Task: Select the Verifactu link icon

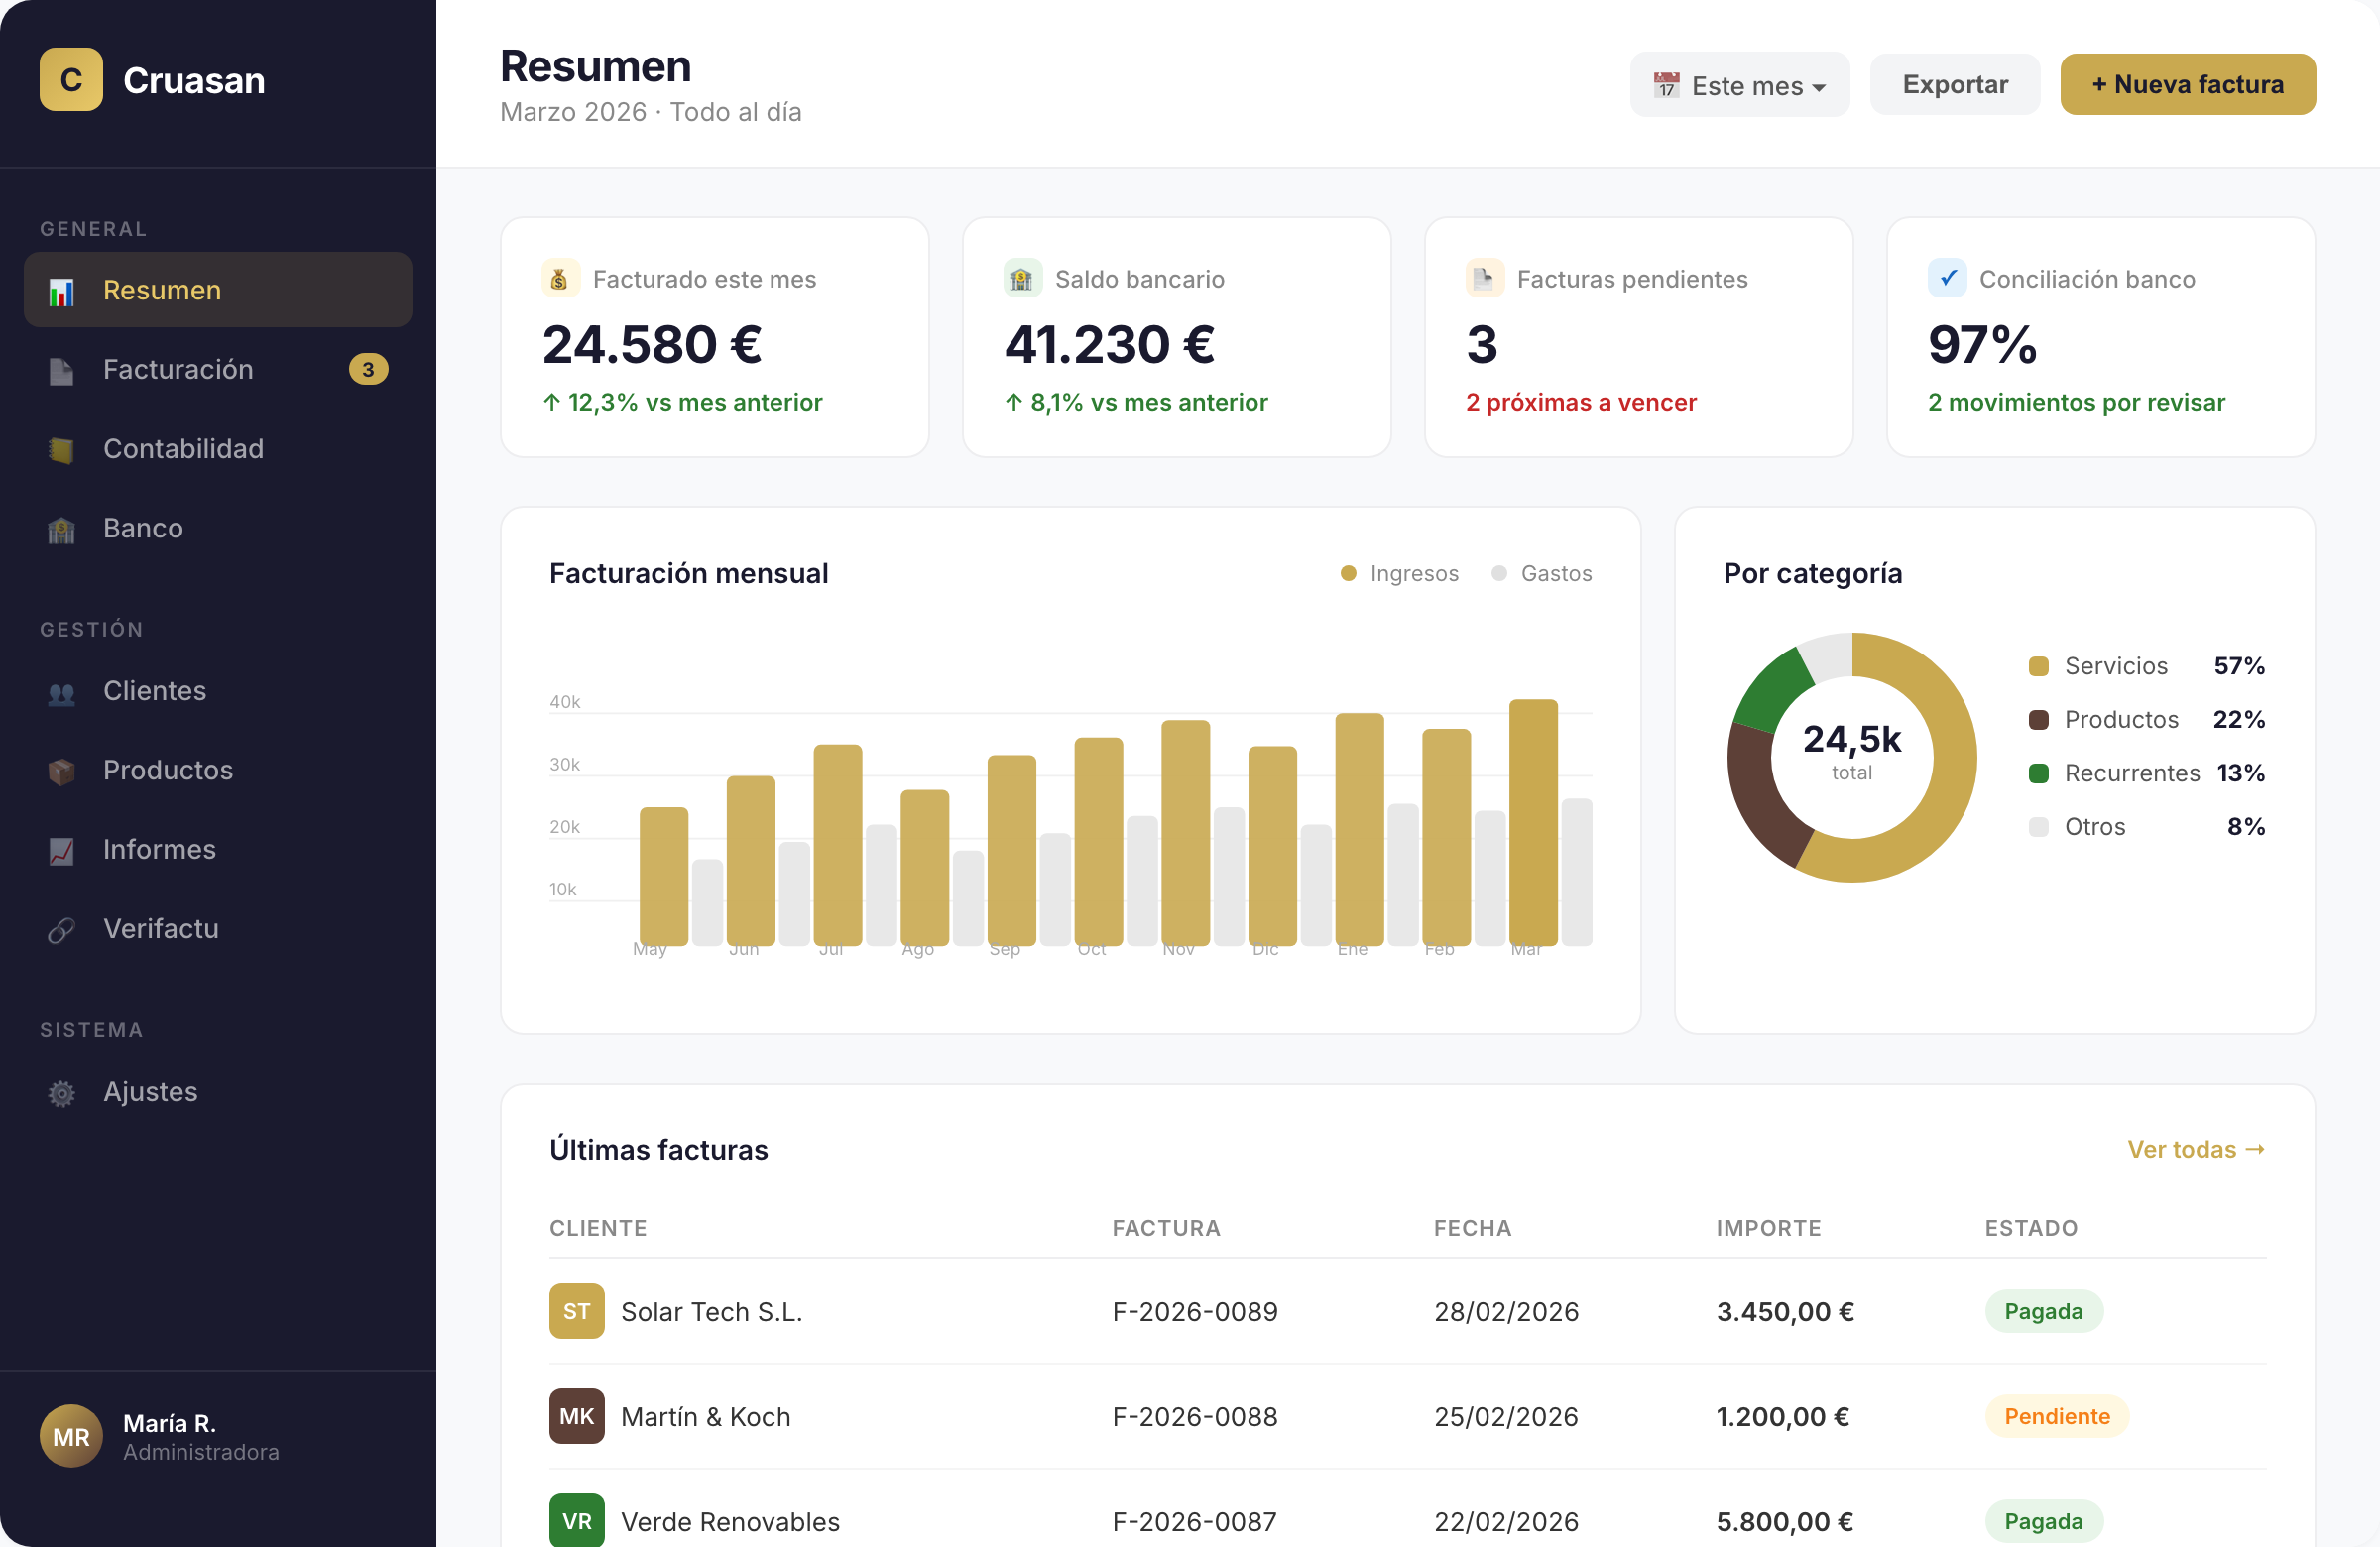Action: (62, 929)
